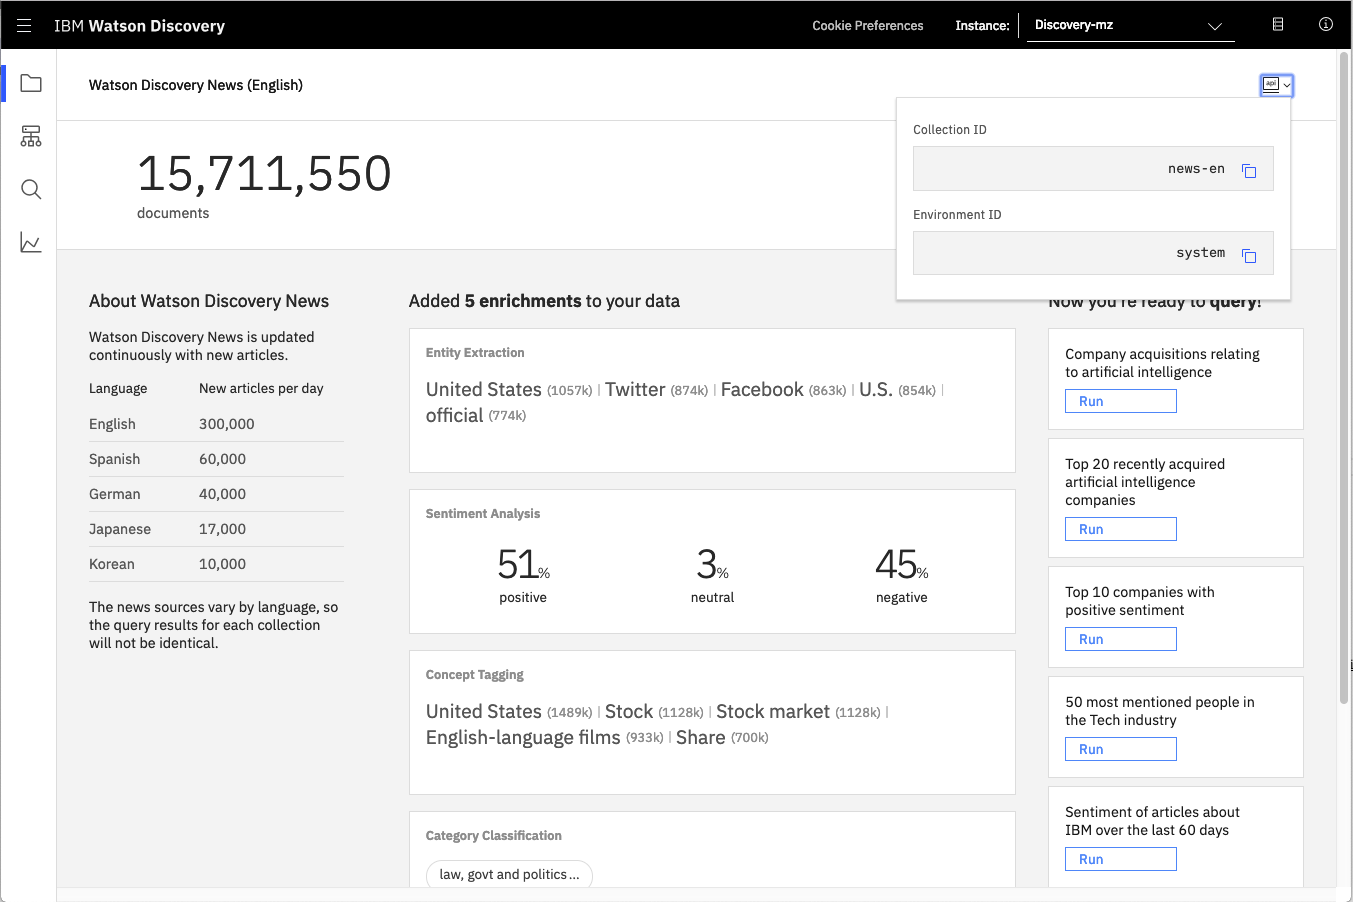1353x902 pixels.
Task: Run 50 most mentioned people in Tech query
Action: coord(1120,749)
